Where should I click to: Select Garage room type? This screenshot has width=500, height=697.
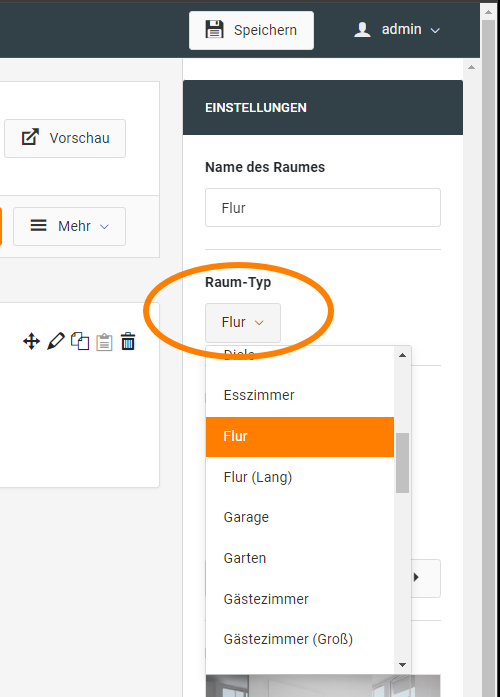(300, 517)
